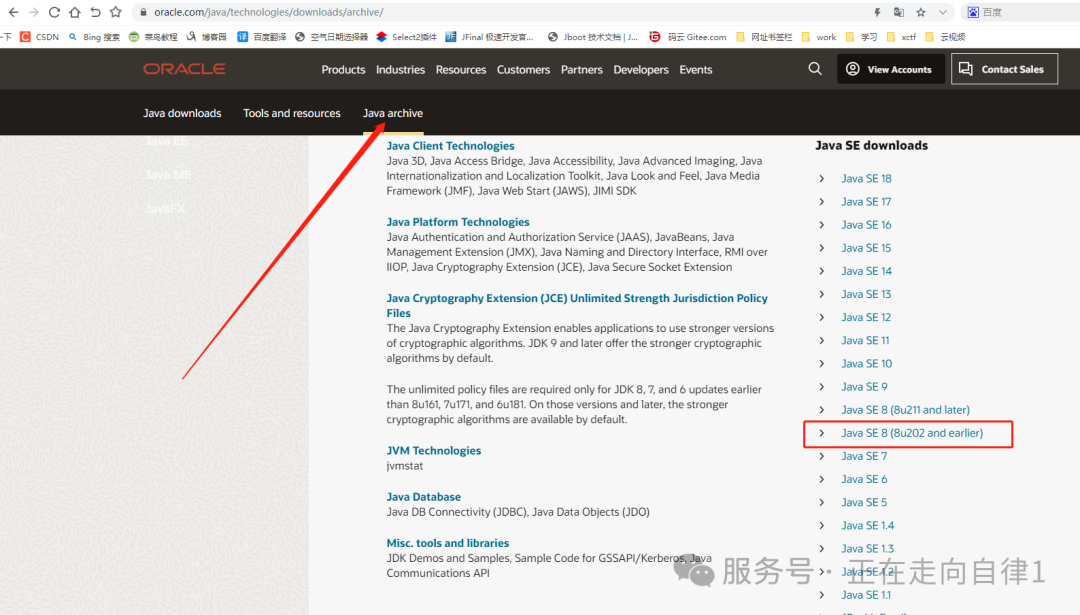This screenshot has height=615, width=1080.
Task: Click the View Accounts button
Action: click(890, 69)
